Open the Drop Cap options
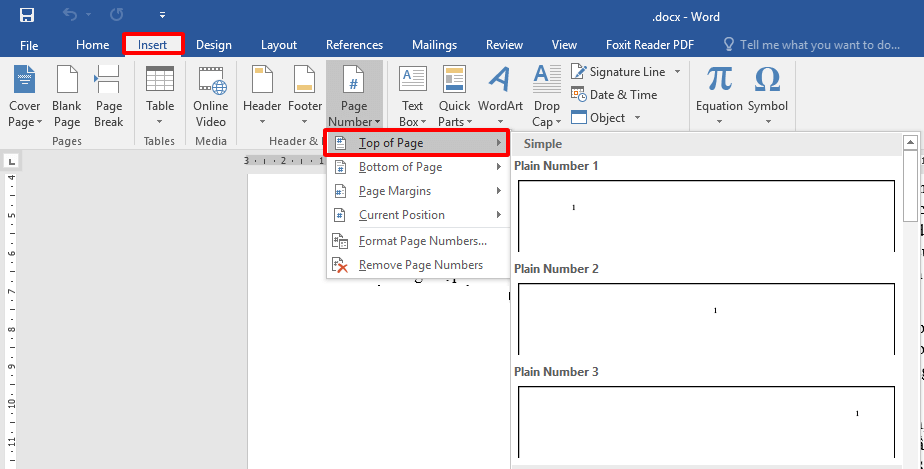 (547, 97)
